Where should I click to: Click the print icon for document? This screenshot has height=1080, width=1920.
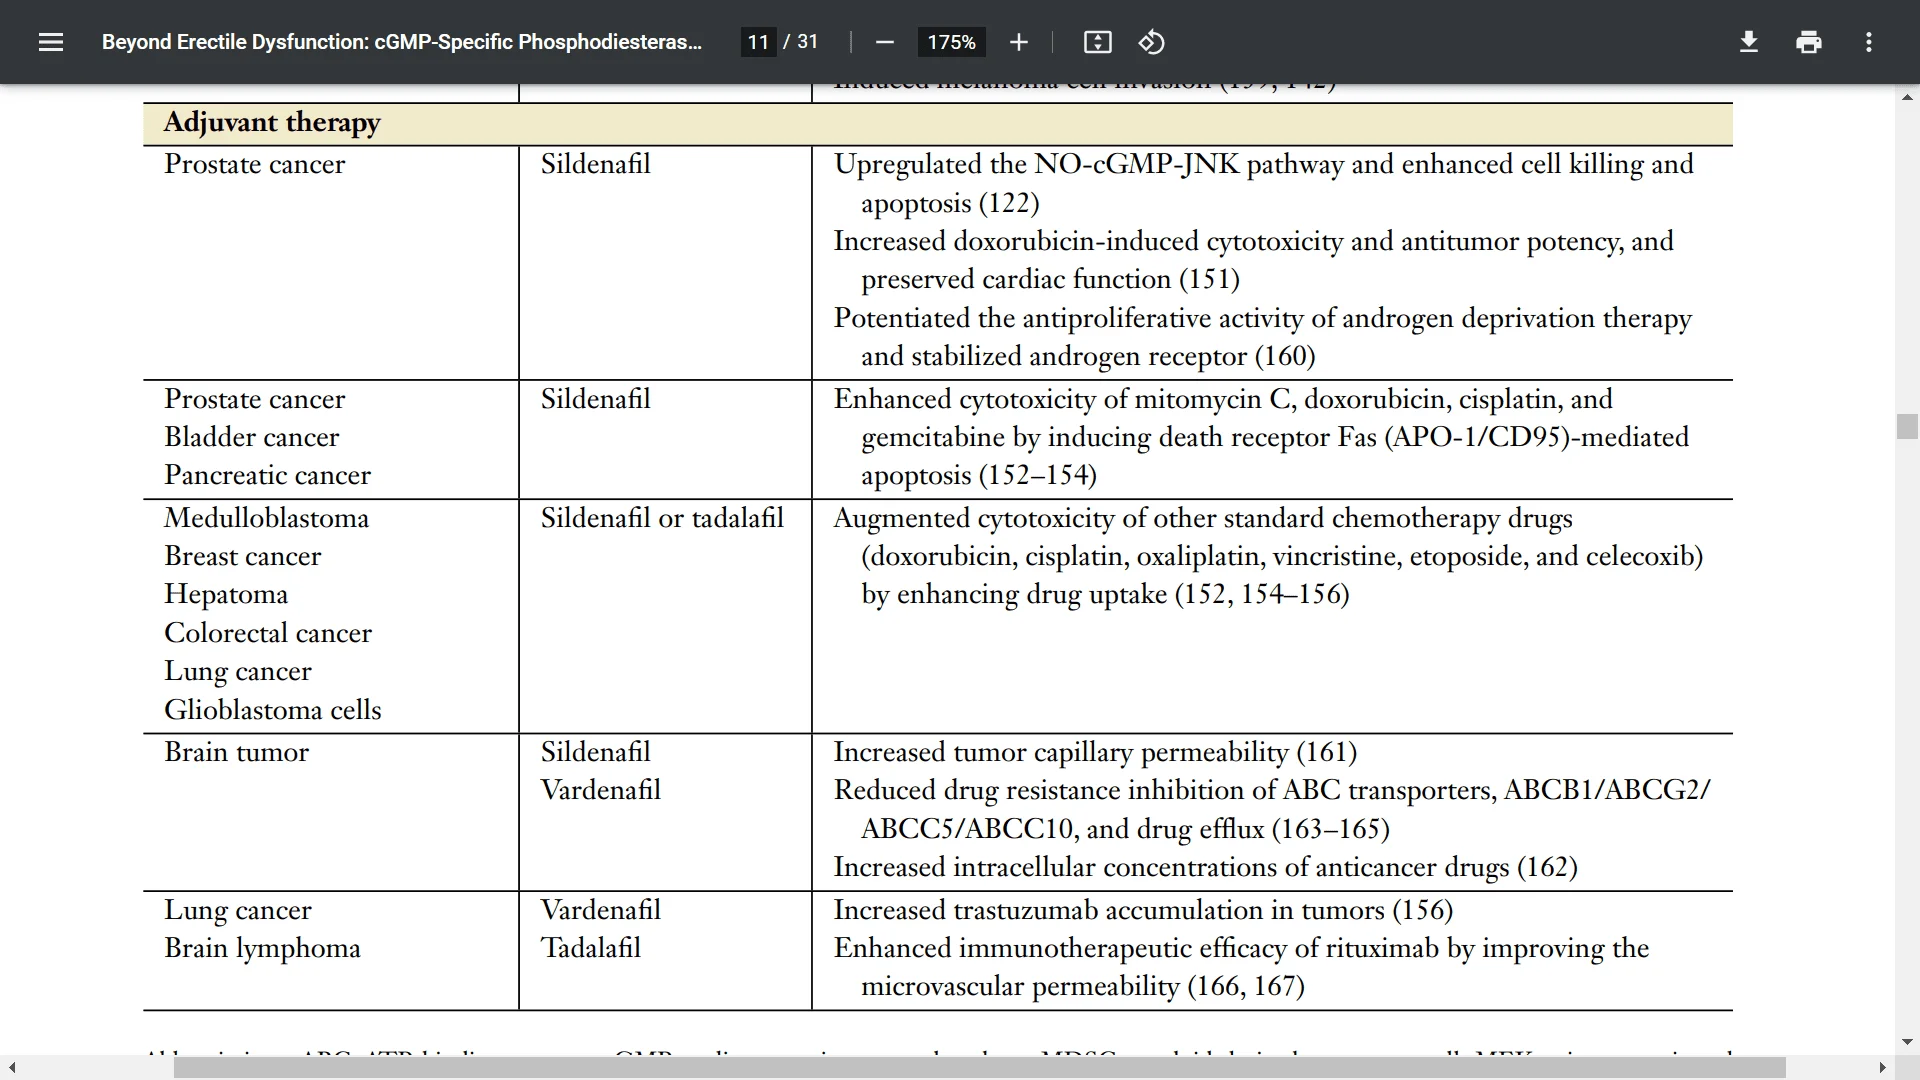(1808, 42)
